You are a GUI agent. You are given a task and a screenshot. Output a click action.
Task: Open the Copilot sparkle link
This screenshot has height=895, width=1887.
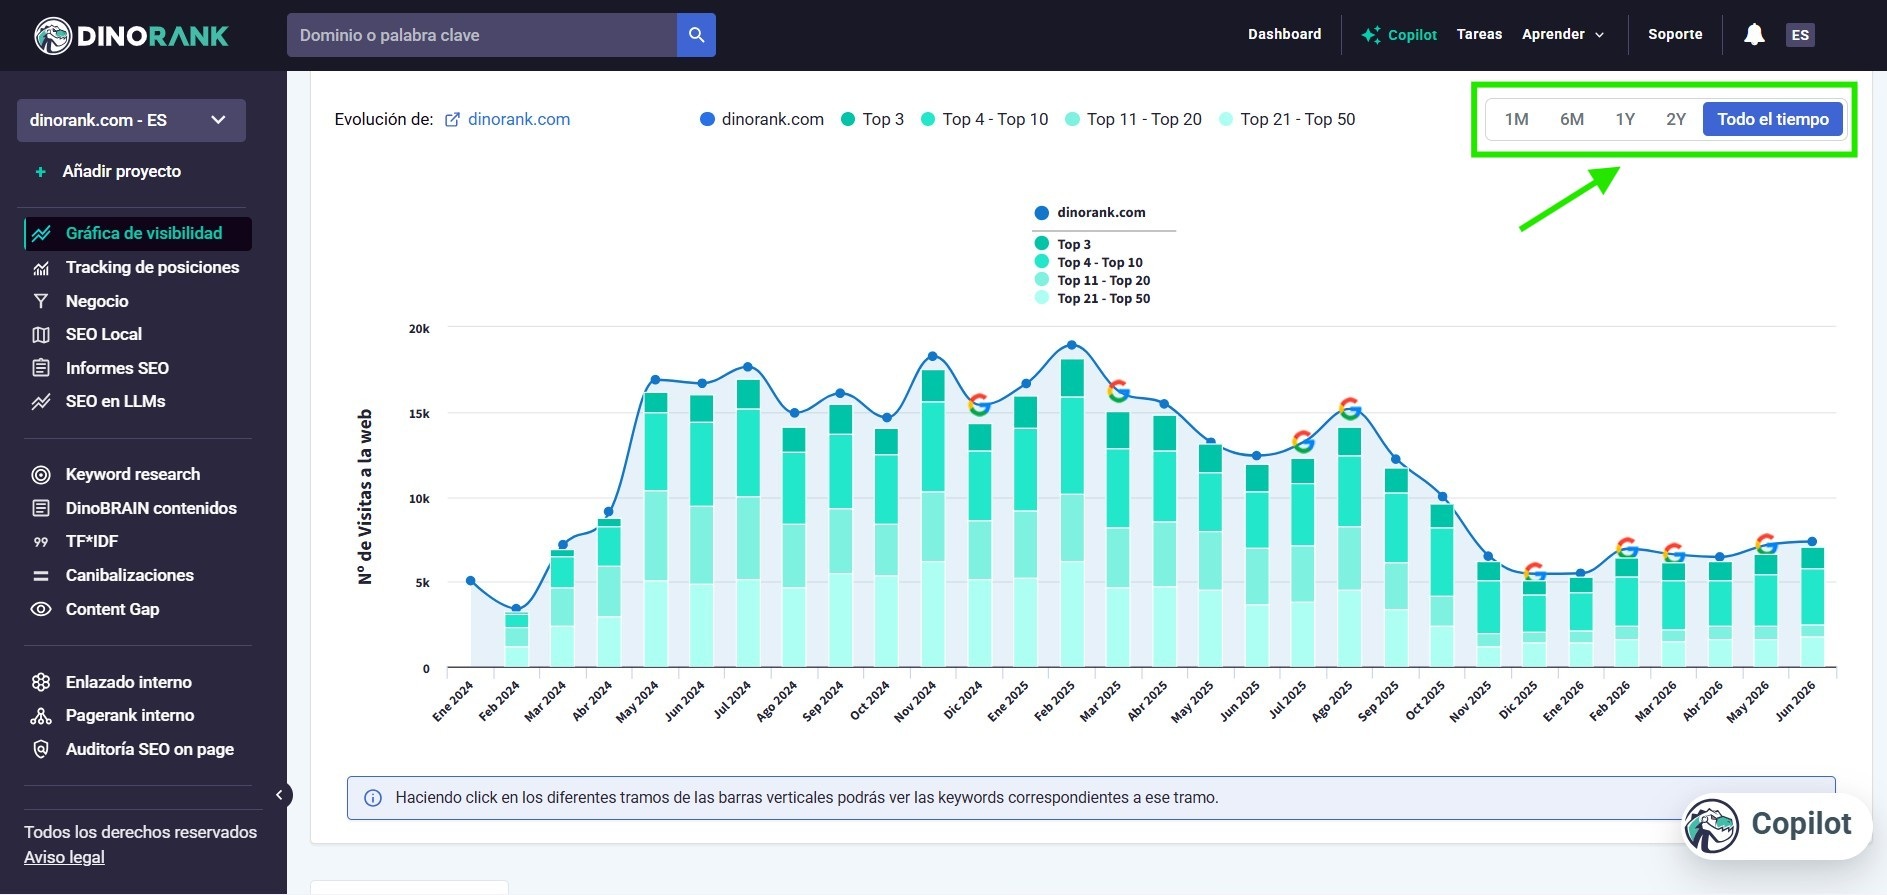coord(1399,35)
